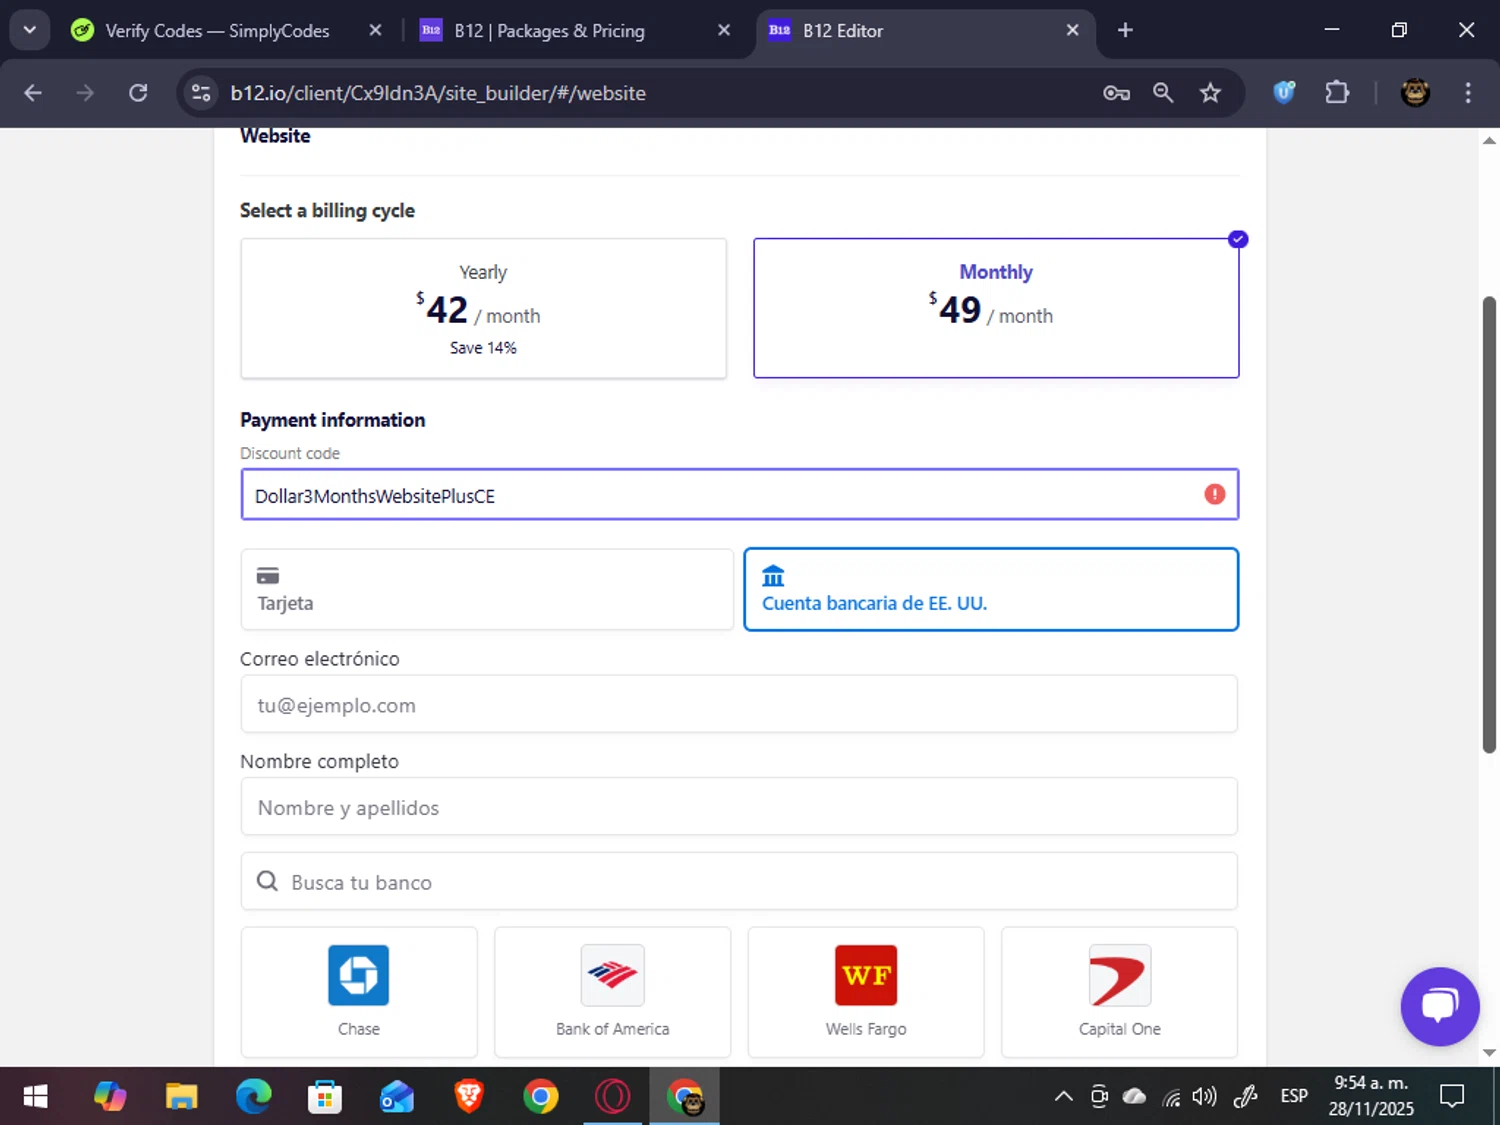Open the monkey profile avatar
The image size is (1500, 1125).
pos(1415,93)
